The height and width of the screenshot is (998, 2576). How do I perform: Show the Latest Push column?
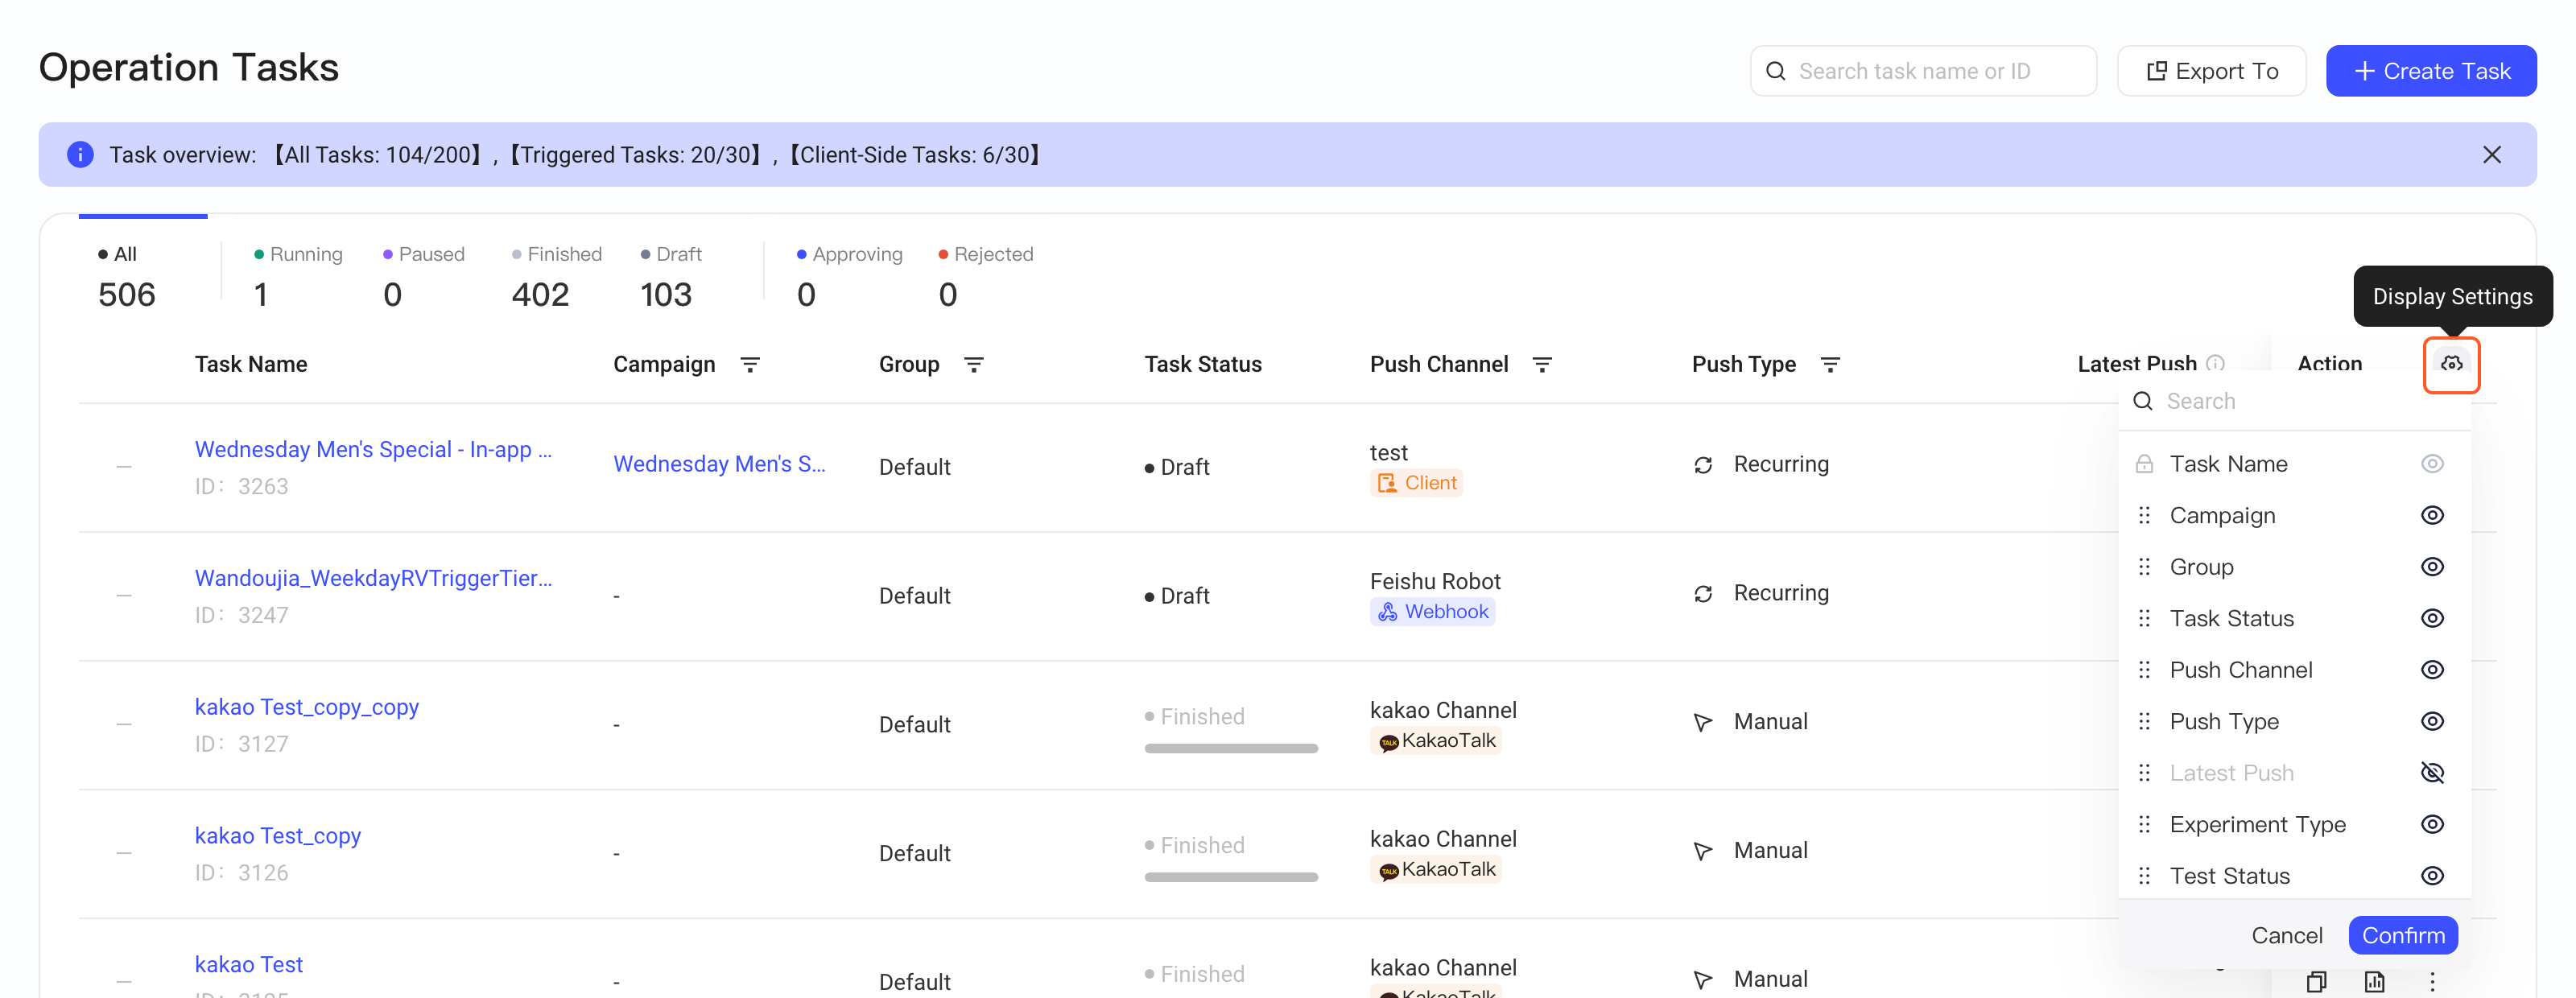[2432, 773]
